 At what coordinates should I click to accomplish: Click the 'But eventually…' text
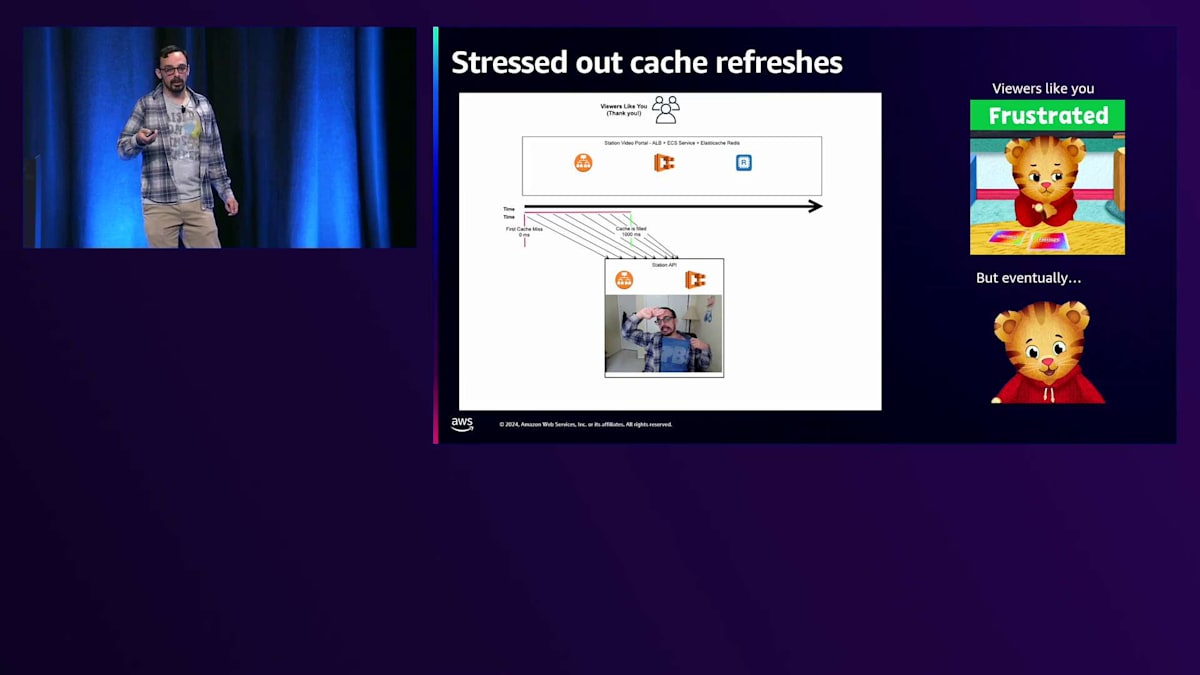click(x=1029, y=278)
